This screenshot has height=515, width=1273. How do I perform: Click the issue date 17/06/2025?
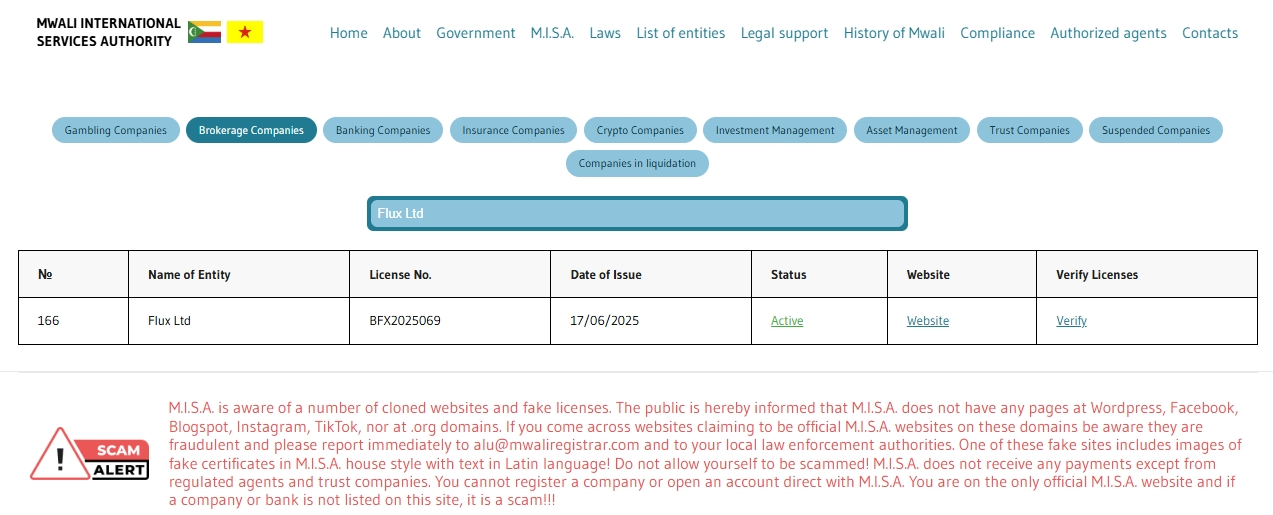point(605,321)
